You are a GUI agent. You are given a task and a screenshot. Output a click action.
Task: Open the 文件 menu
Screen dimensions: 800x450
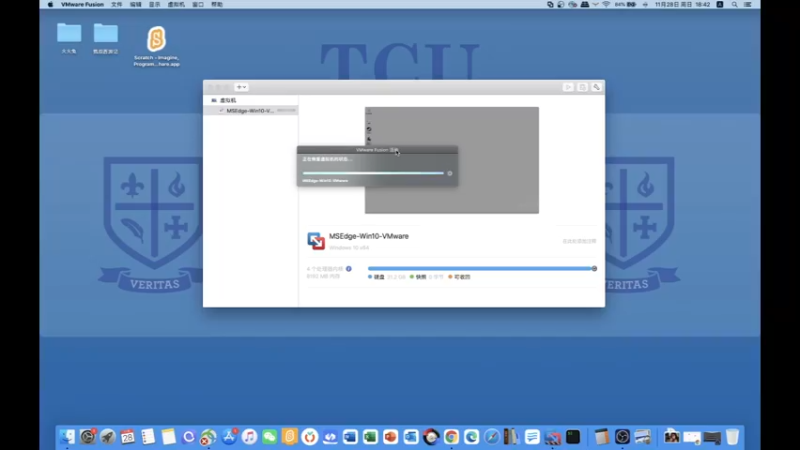coord(117,4)
